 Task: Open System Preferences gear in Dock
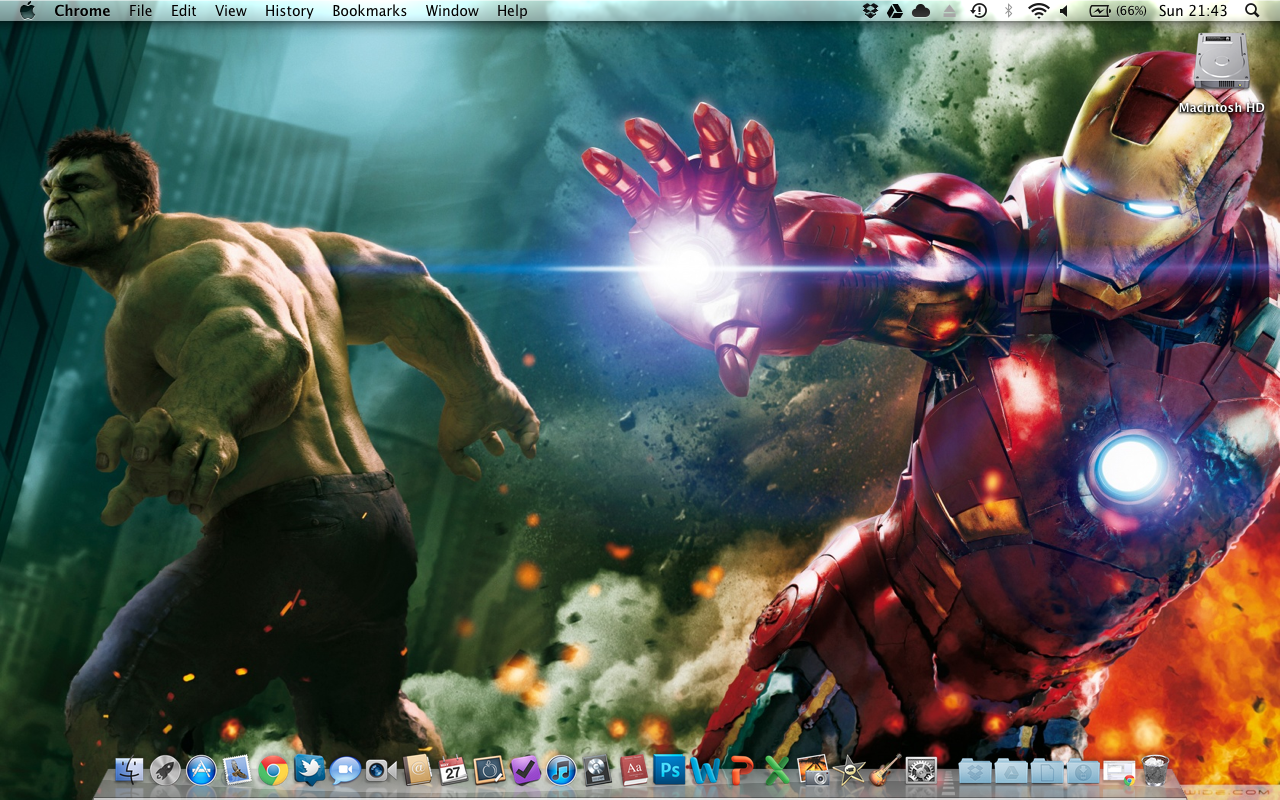click(x=921, y=770)
